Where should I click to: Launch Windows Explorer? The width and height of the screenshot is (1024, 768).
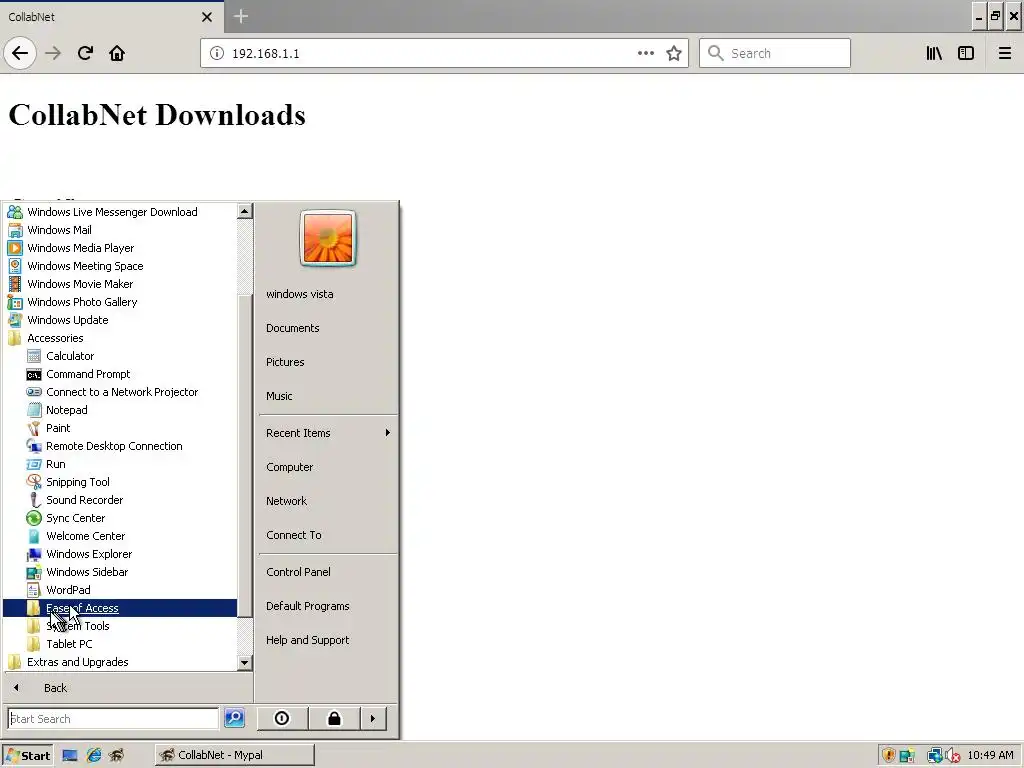pyautogui.click(x=120, y=554)
